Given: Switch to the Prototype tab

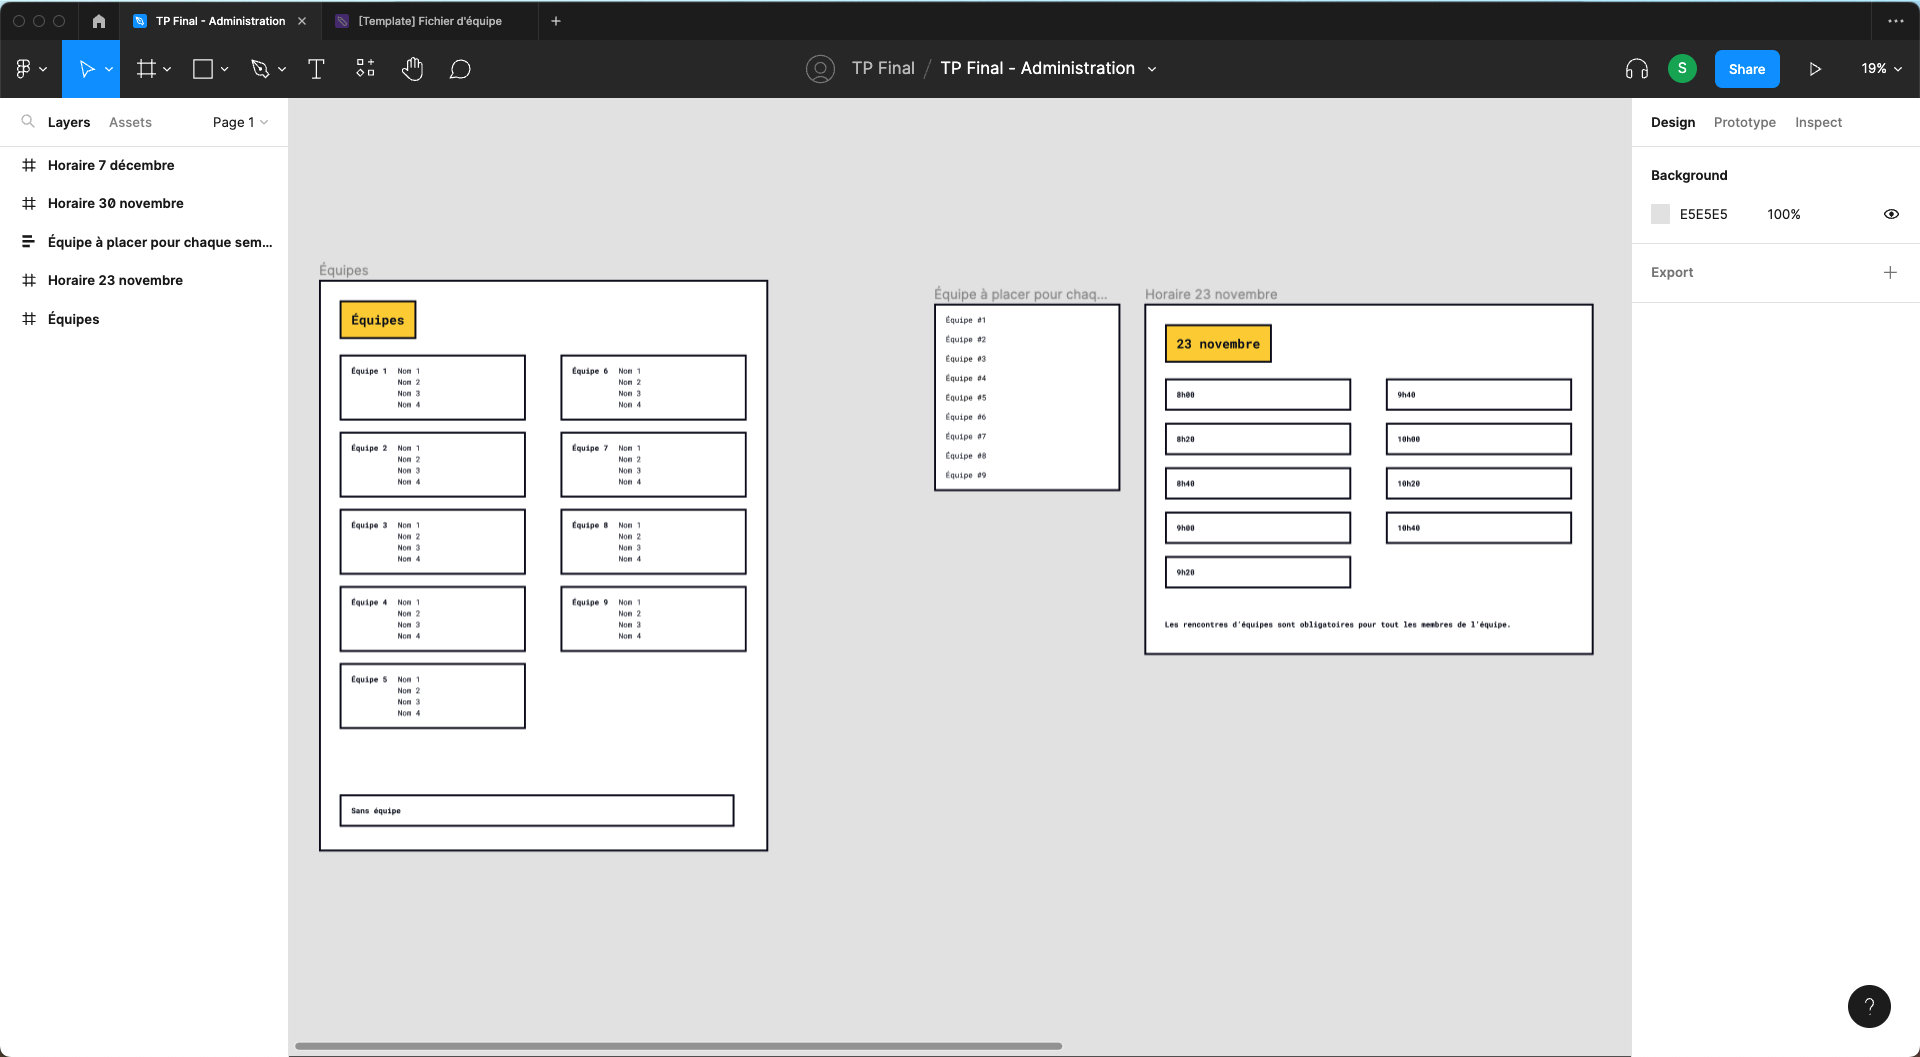Looking at the screenshot, I should click(x=1744, y=122).
